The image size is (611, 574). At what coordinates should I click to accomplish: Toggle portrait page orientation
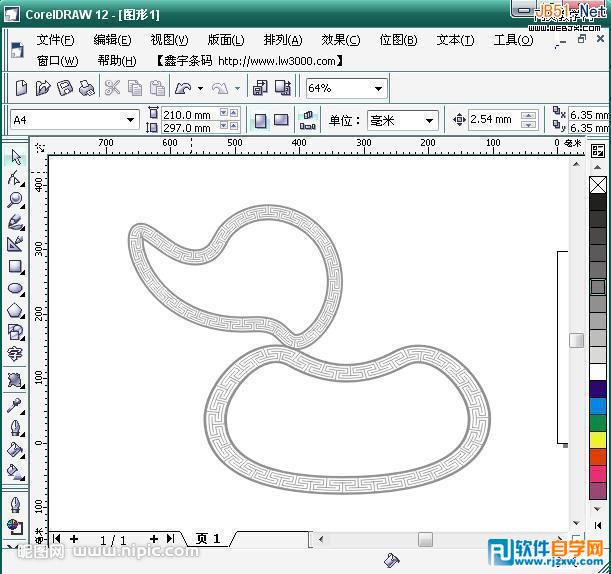click(x=260, y=120)
